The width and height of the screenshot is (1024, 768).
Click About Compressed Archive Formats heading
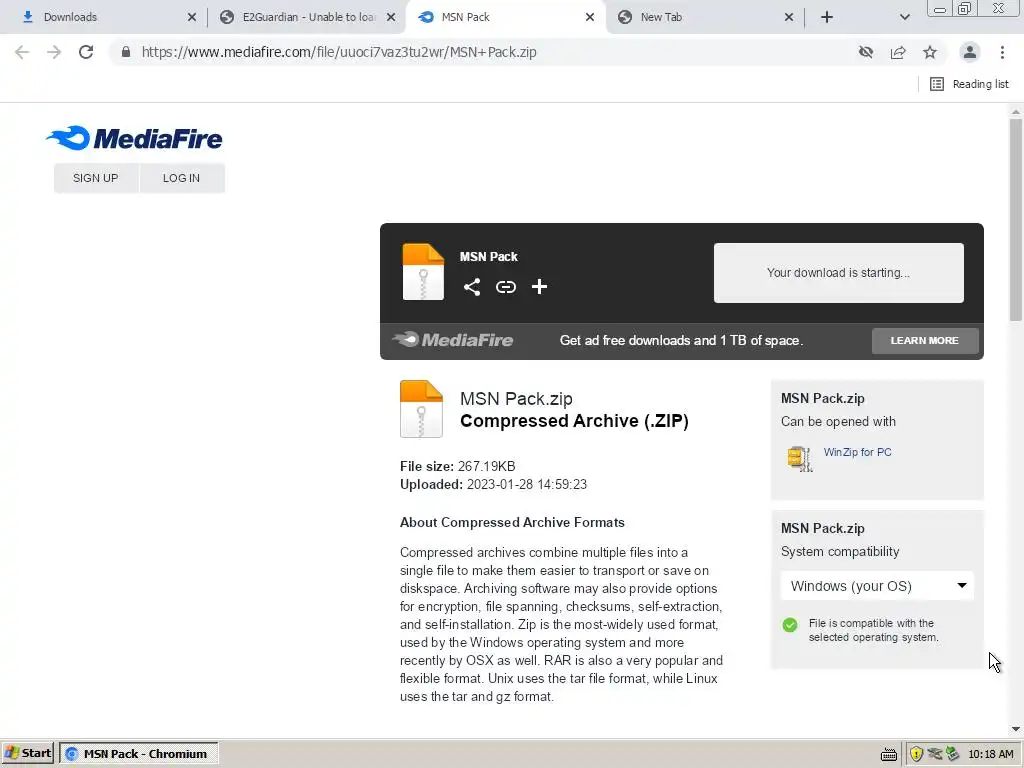pyautogui.click(x=512, y=522)
